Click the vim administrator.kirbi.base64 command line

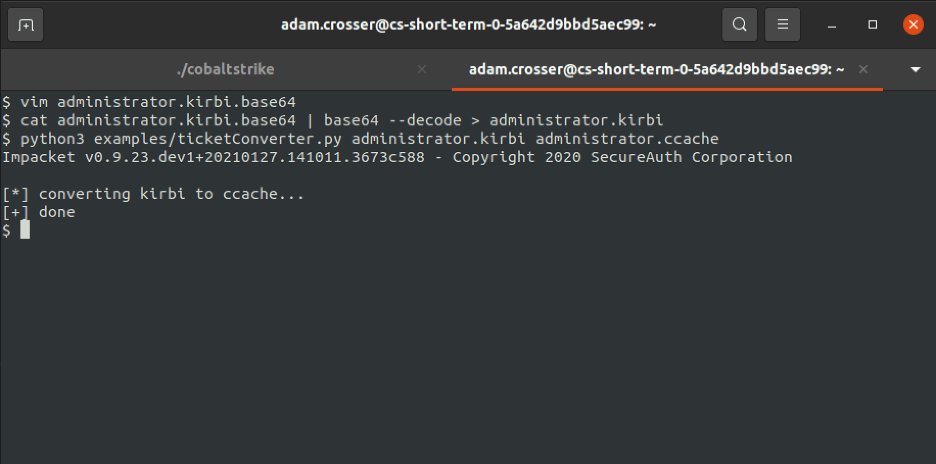149,102
